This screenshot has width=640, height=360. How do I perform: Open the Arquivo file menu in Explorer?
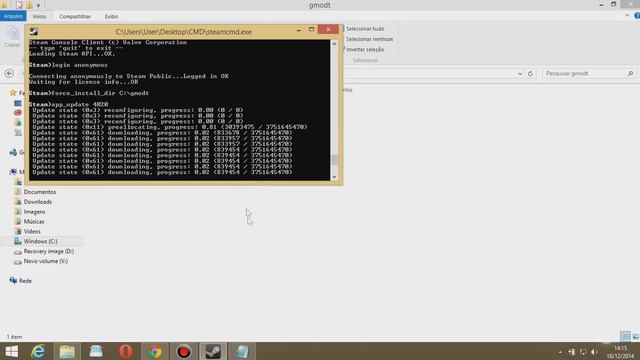click(x=13, y=16)
